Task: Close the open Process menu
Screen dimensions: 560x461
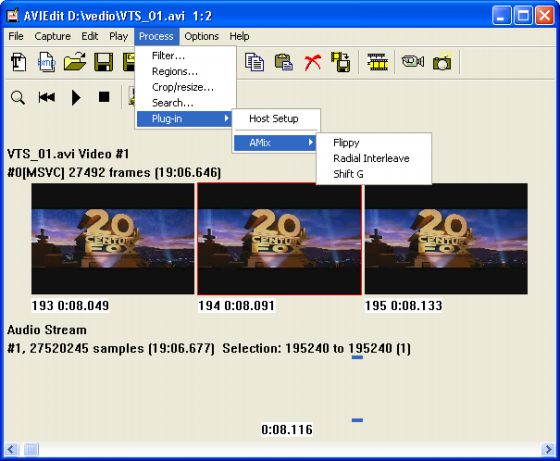Action: [x=156, y=36]
